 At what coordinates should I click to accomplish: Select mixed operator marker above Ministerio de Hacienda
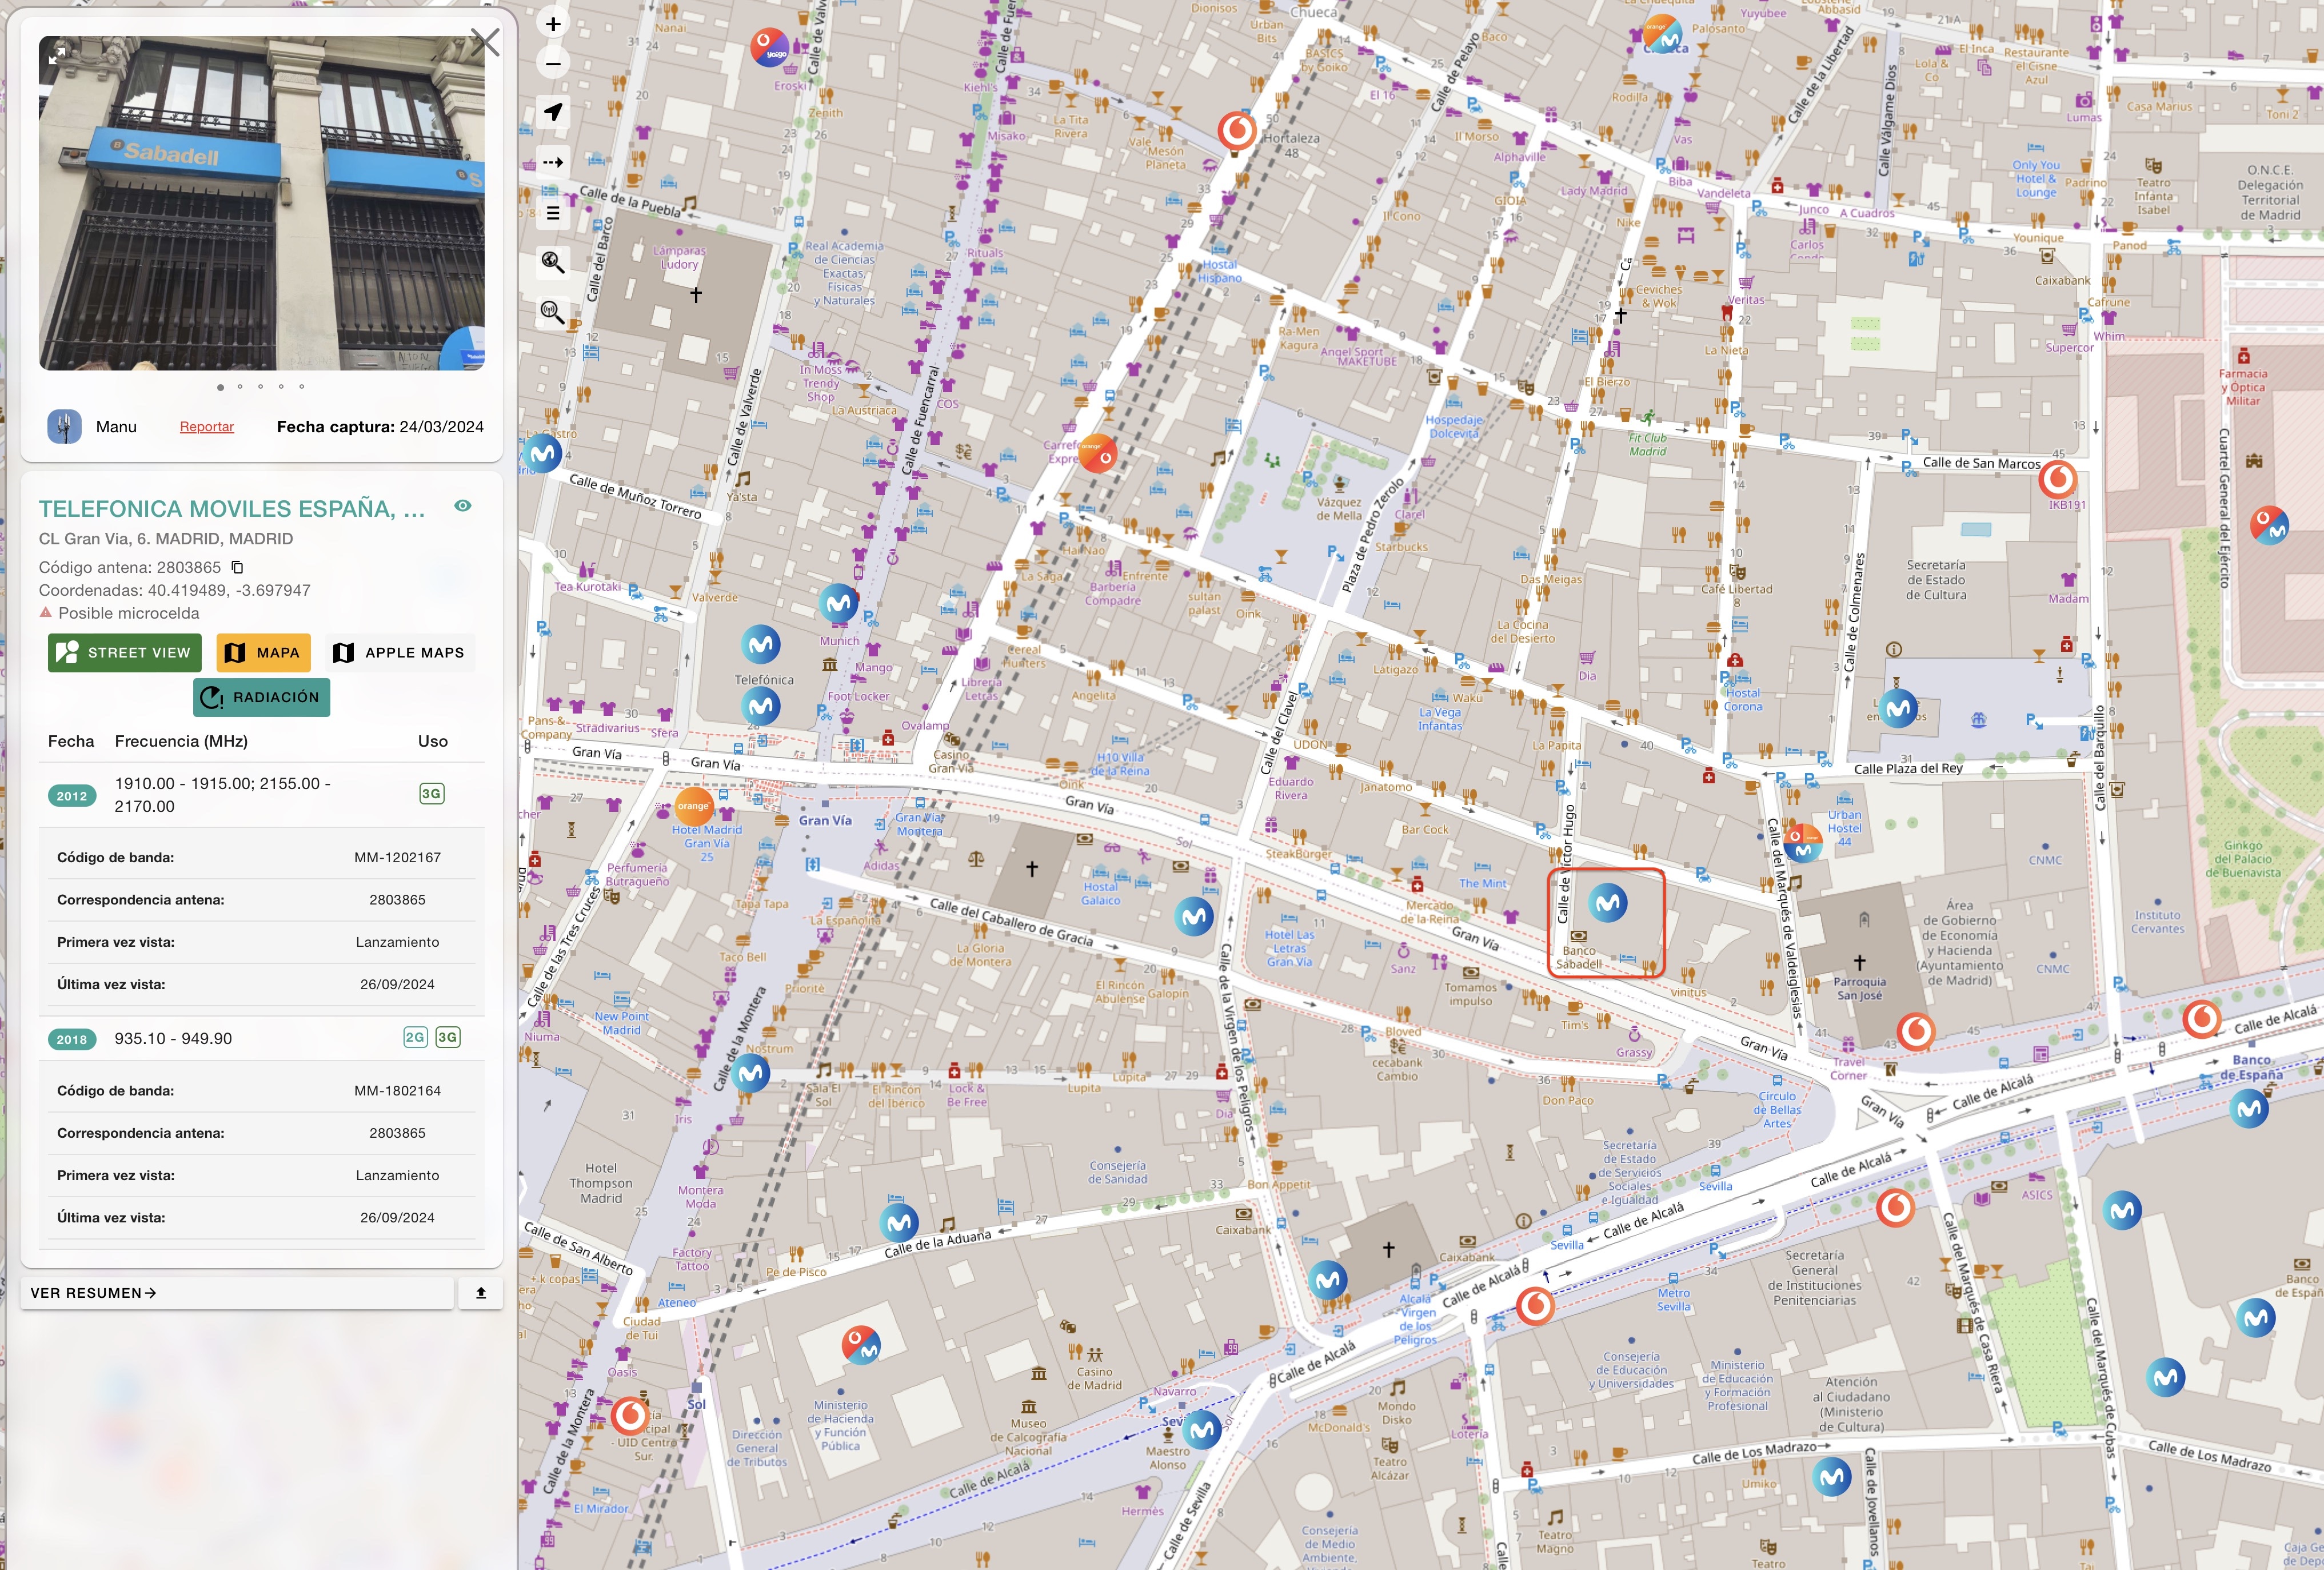pos(861,1345)
